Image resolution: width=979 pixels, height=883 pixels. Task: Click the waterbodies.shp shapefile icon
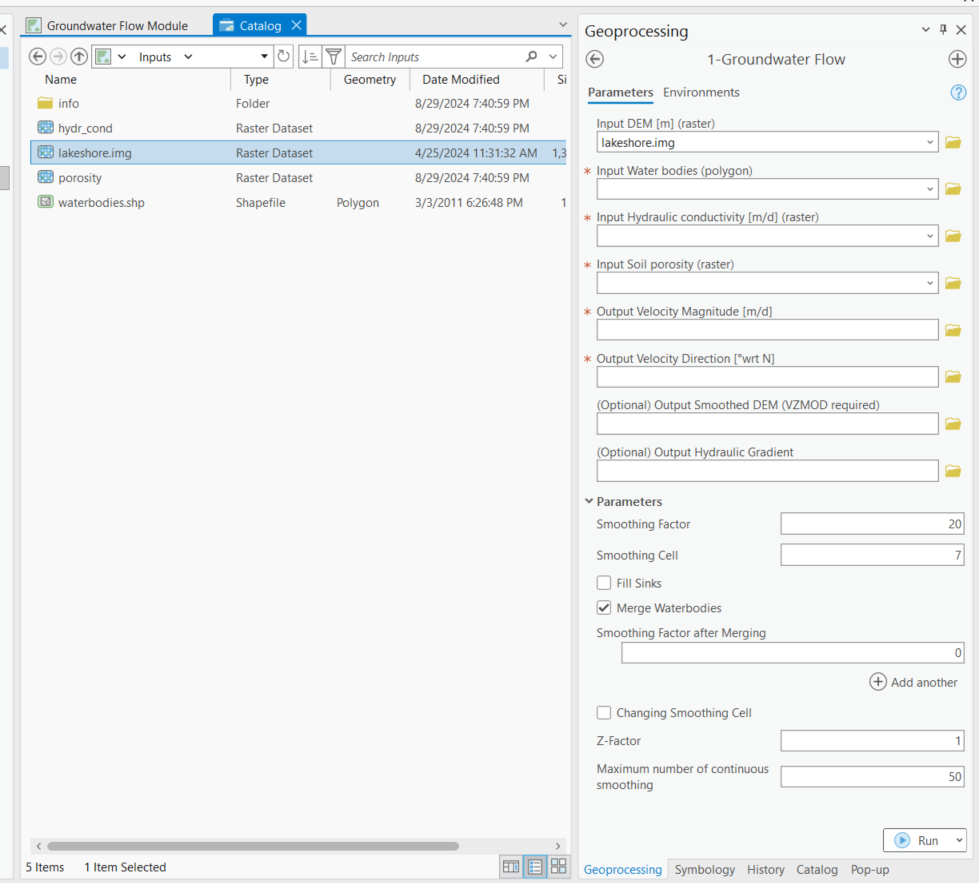[x=45, y=202]
